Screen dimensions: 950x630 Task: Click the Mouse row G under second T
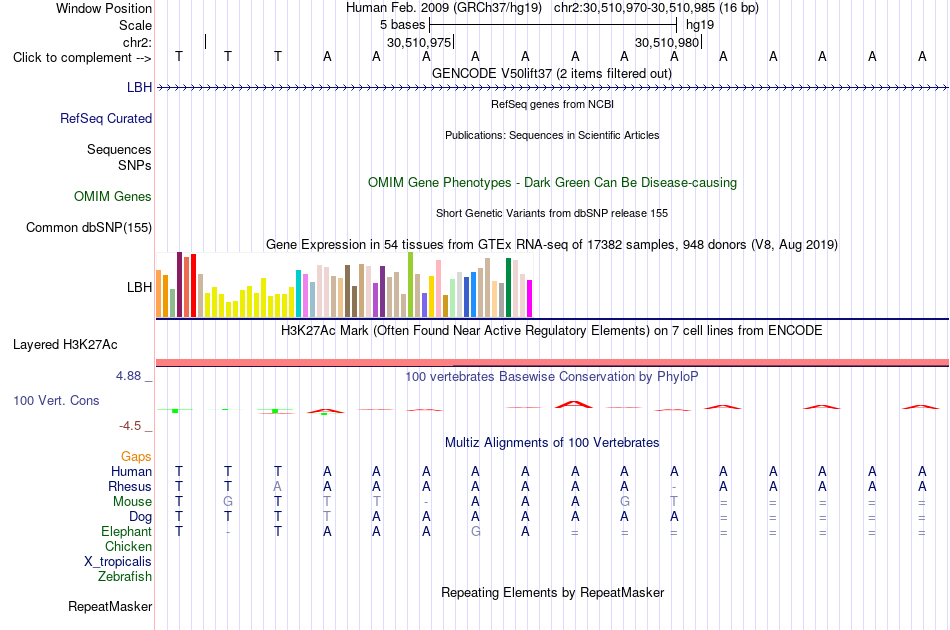228,502
